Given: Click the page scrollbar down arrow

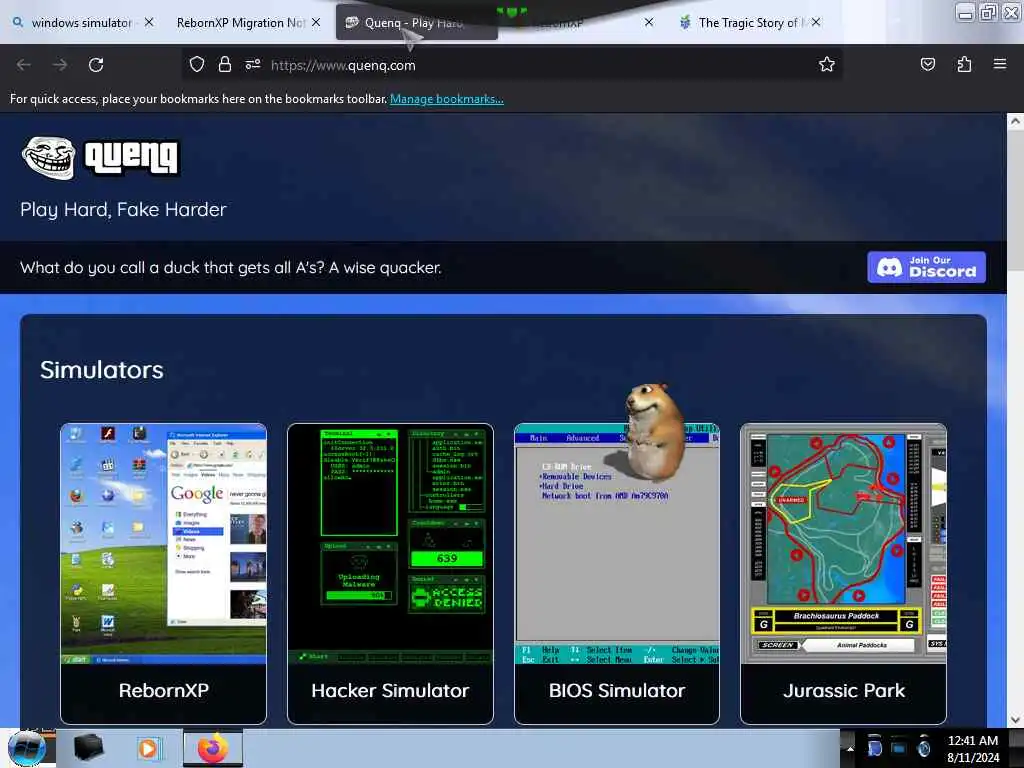Looking at the screenshot, I should (1015, 719).
